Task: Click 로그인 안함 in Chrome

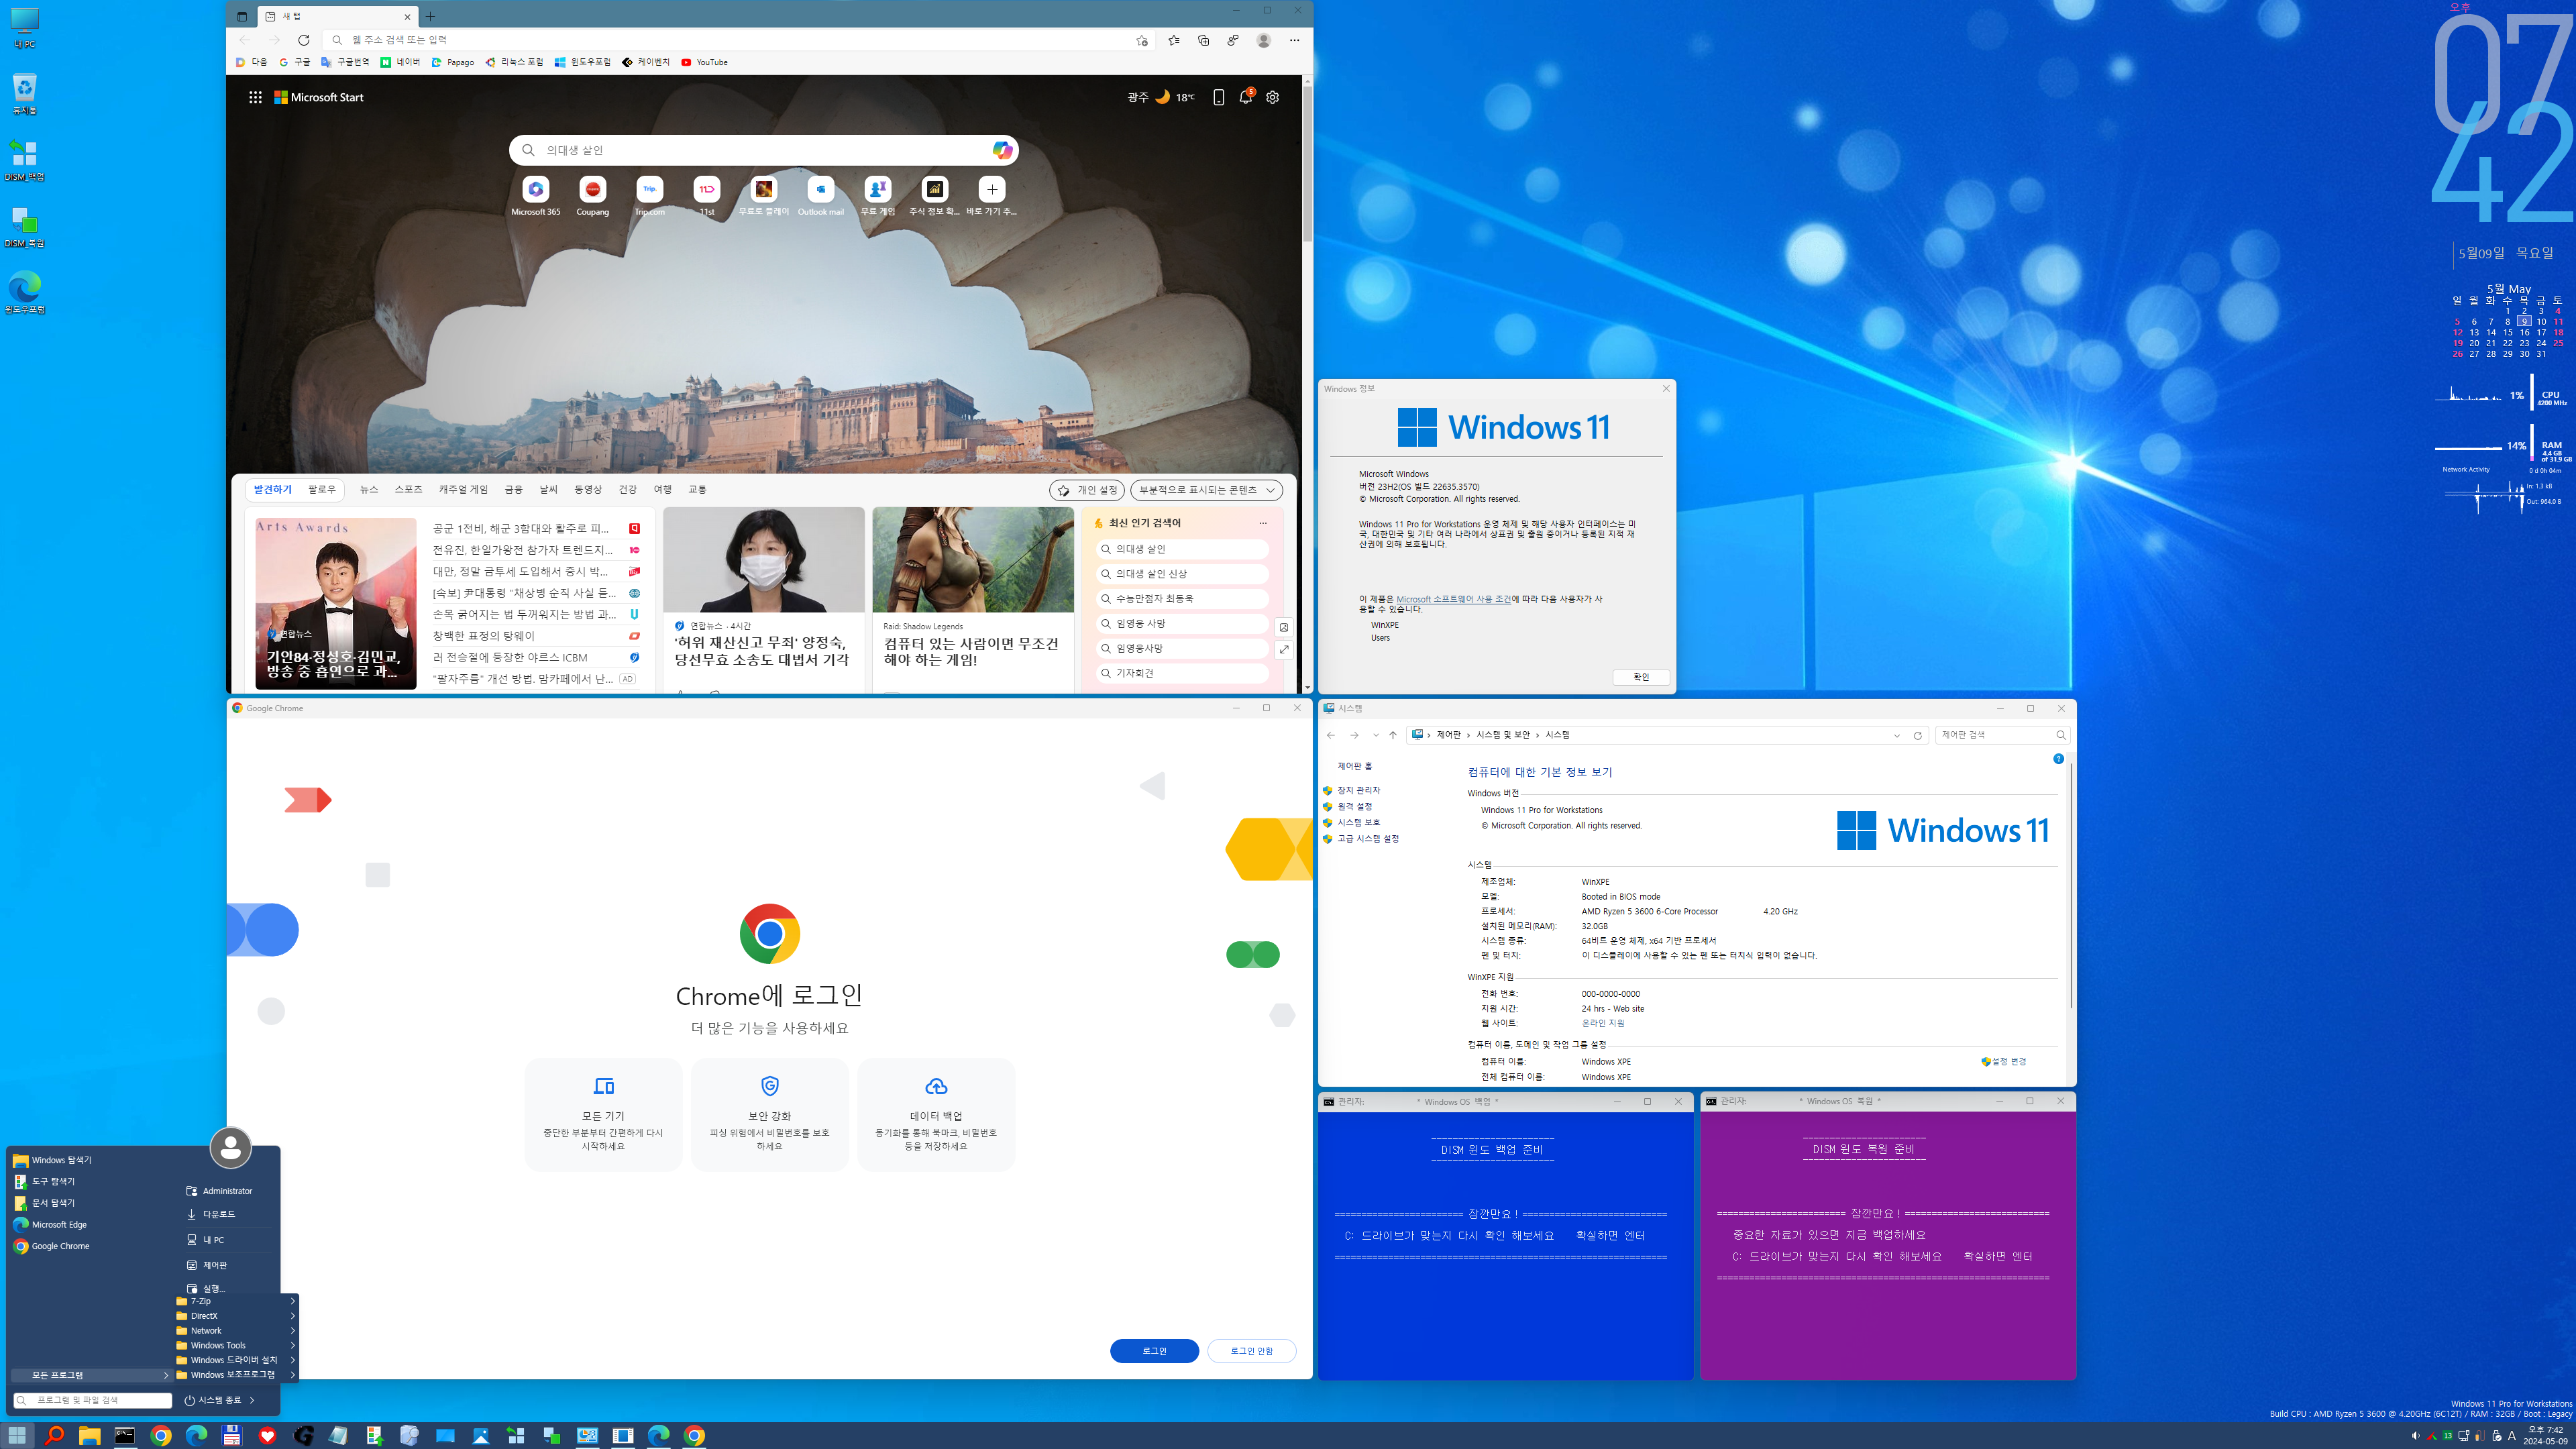Action: pyautogui.click(x=1251, y=1351)
